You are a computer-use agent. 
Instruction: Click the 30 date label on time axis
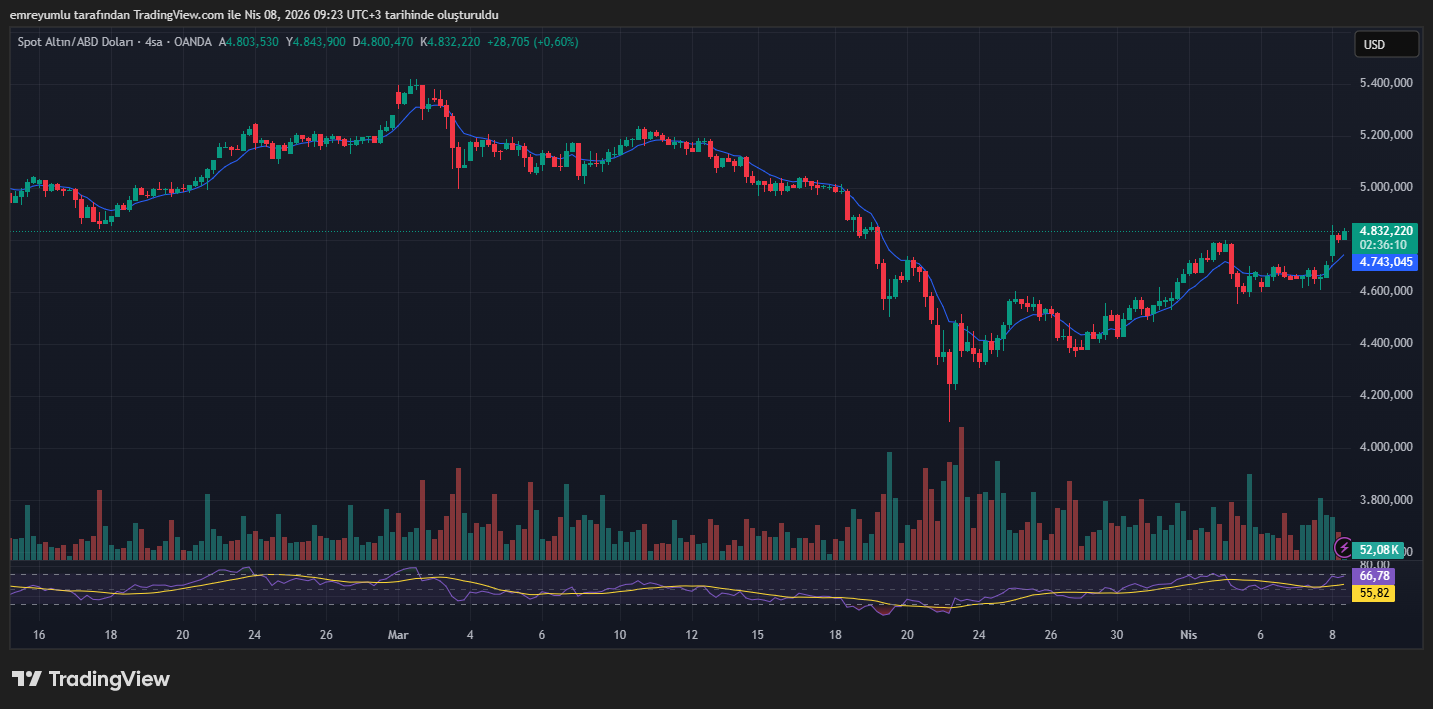(1117, 635)
